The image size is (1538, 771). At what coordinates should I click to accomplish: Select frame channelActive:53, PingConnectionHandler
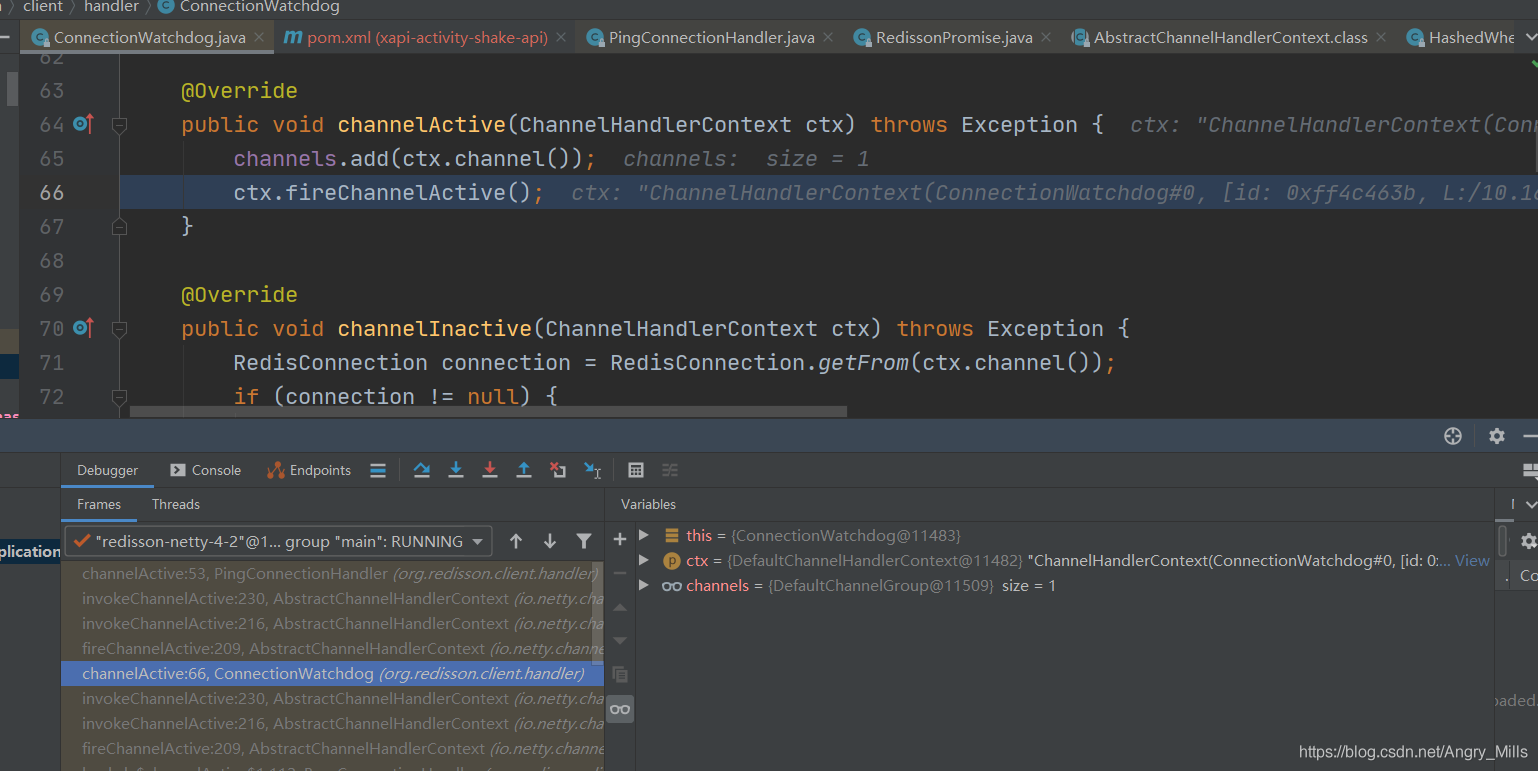[x=332, y=574]
